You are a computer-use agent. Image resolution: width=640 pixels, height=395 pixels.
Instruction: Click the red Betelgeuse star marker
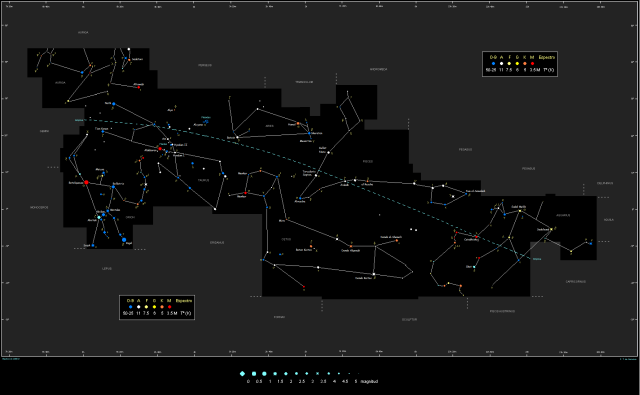click(86, 182)
